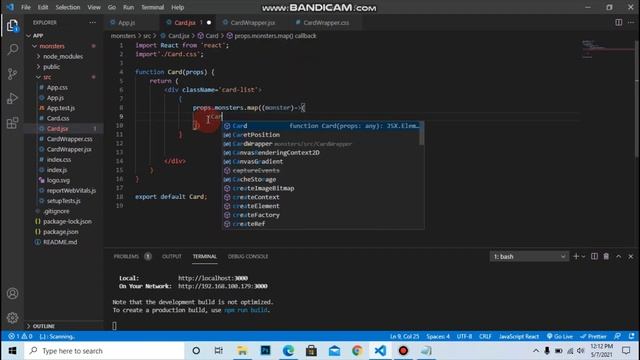Switch to the OUTPUT panel tab
The image size is (640, 360).
tap(171, 256)
